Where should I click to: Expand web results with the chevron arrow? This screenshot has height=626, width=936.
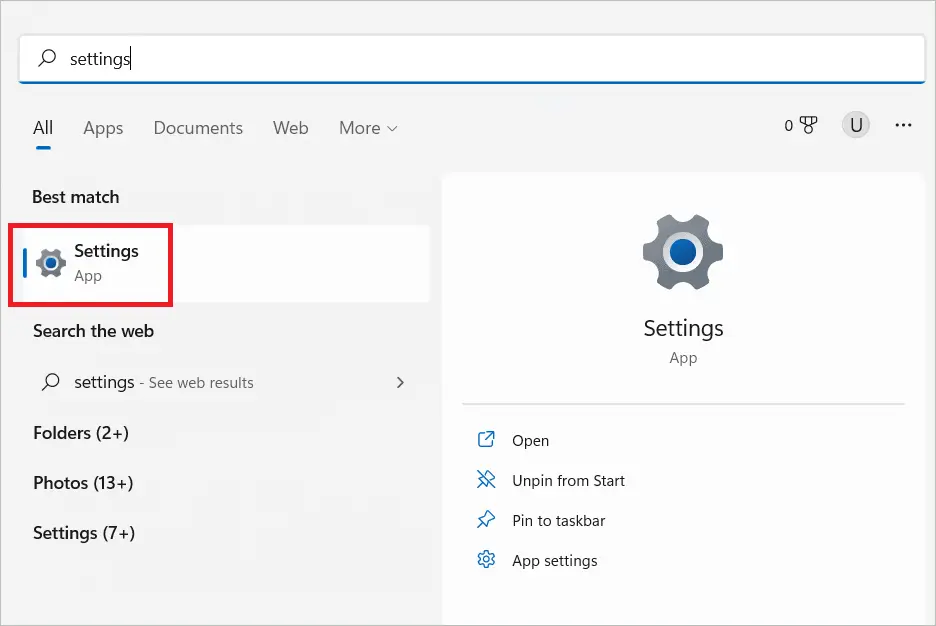coord(400,383)
